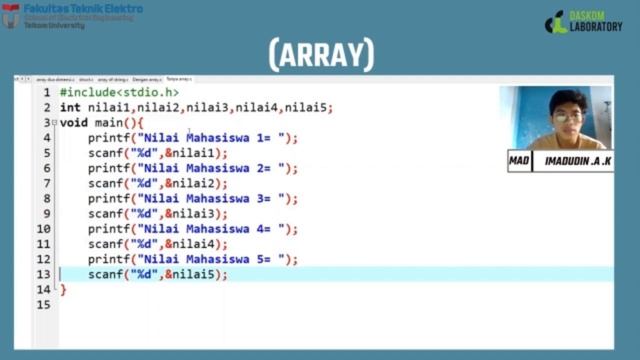Click the scanf &nilai3 line
This screenshot has width=640, height=360.
(158, 214)
